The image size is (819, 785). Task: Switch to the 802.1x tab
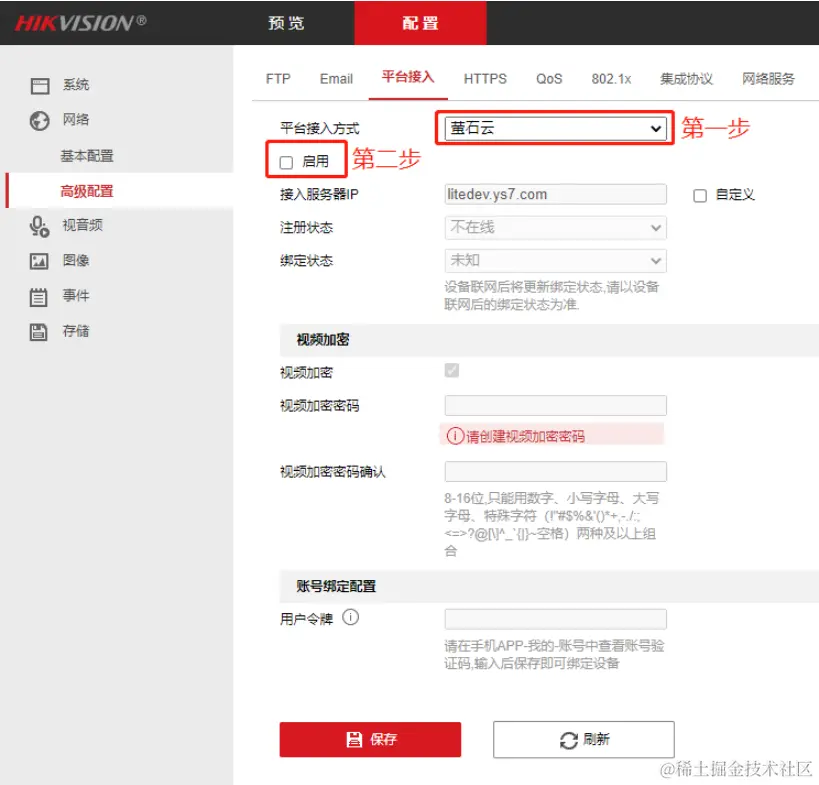coord(611,79)
